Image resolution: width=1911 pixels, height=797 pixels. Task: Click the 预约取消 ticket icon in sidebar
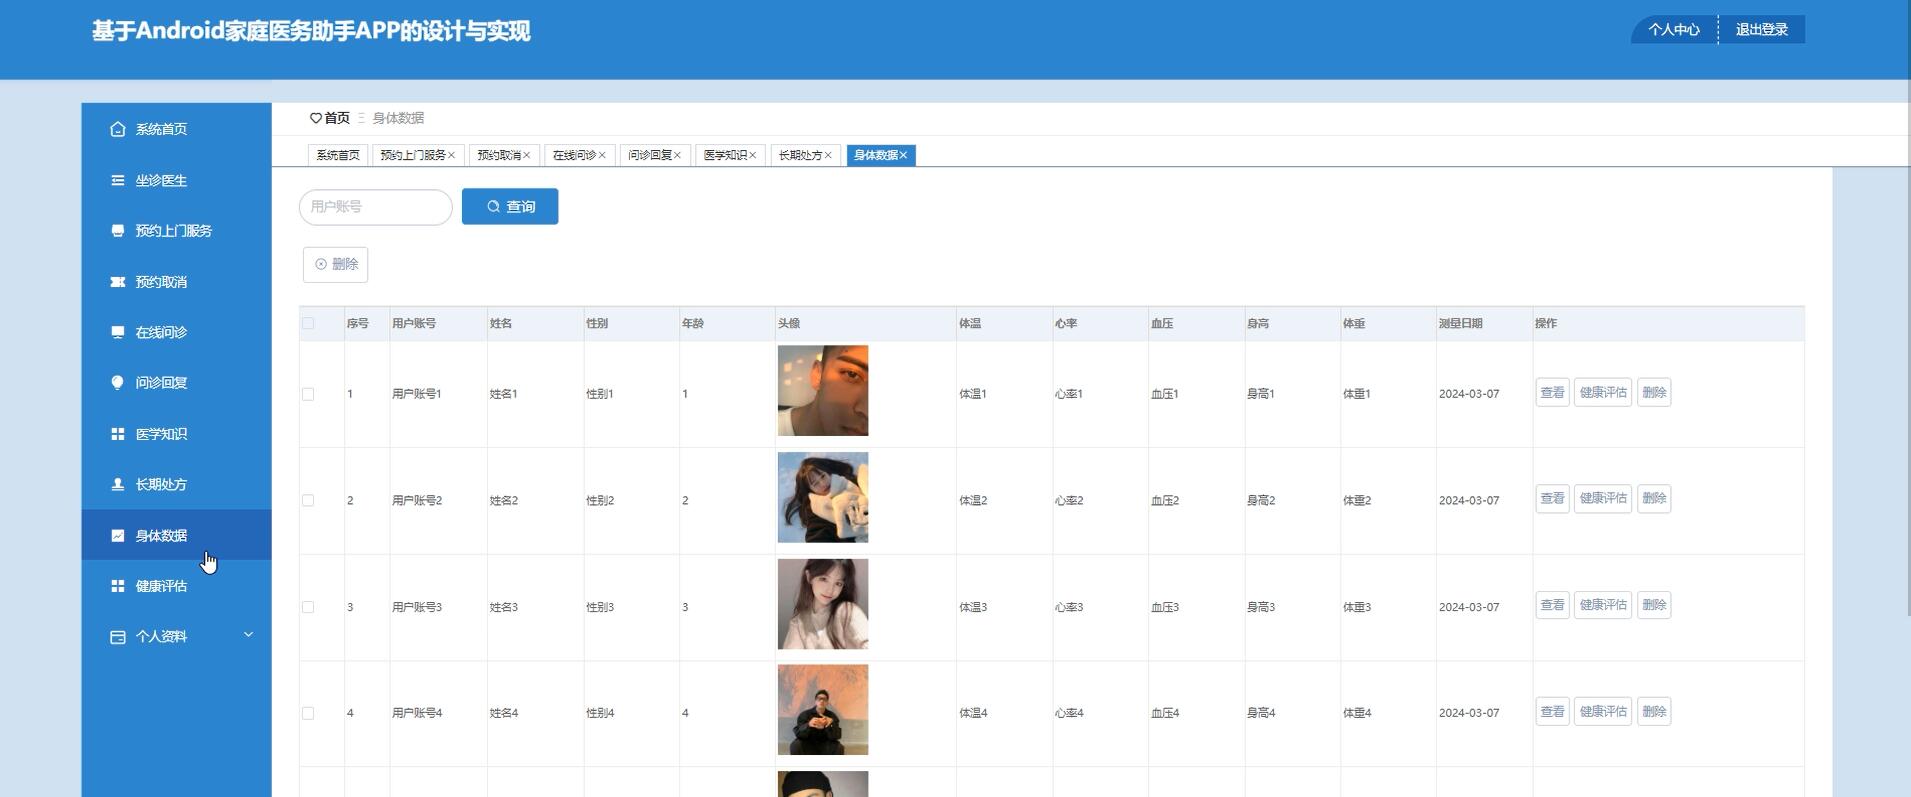[118, 282]
